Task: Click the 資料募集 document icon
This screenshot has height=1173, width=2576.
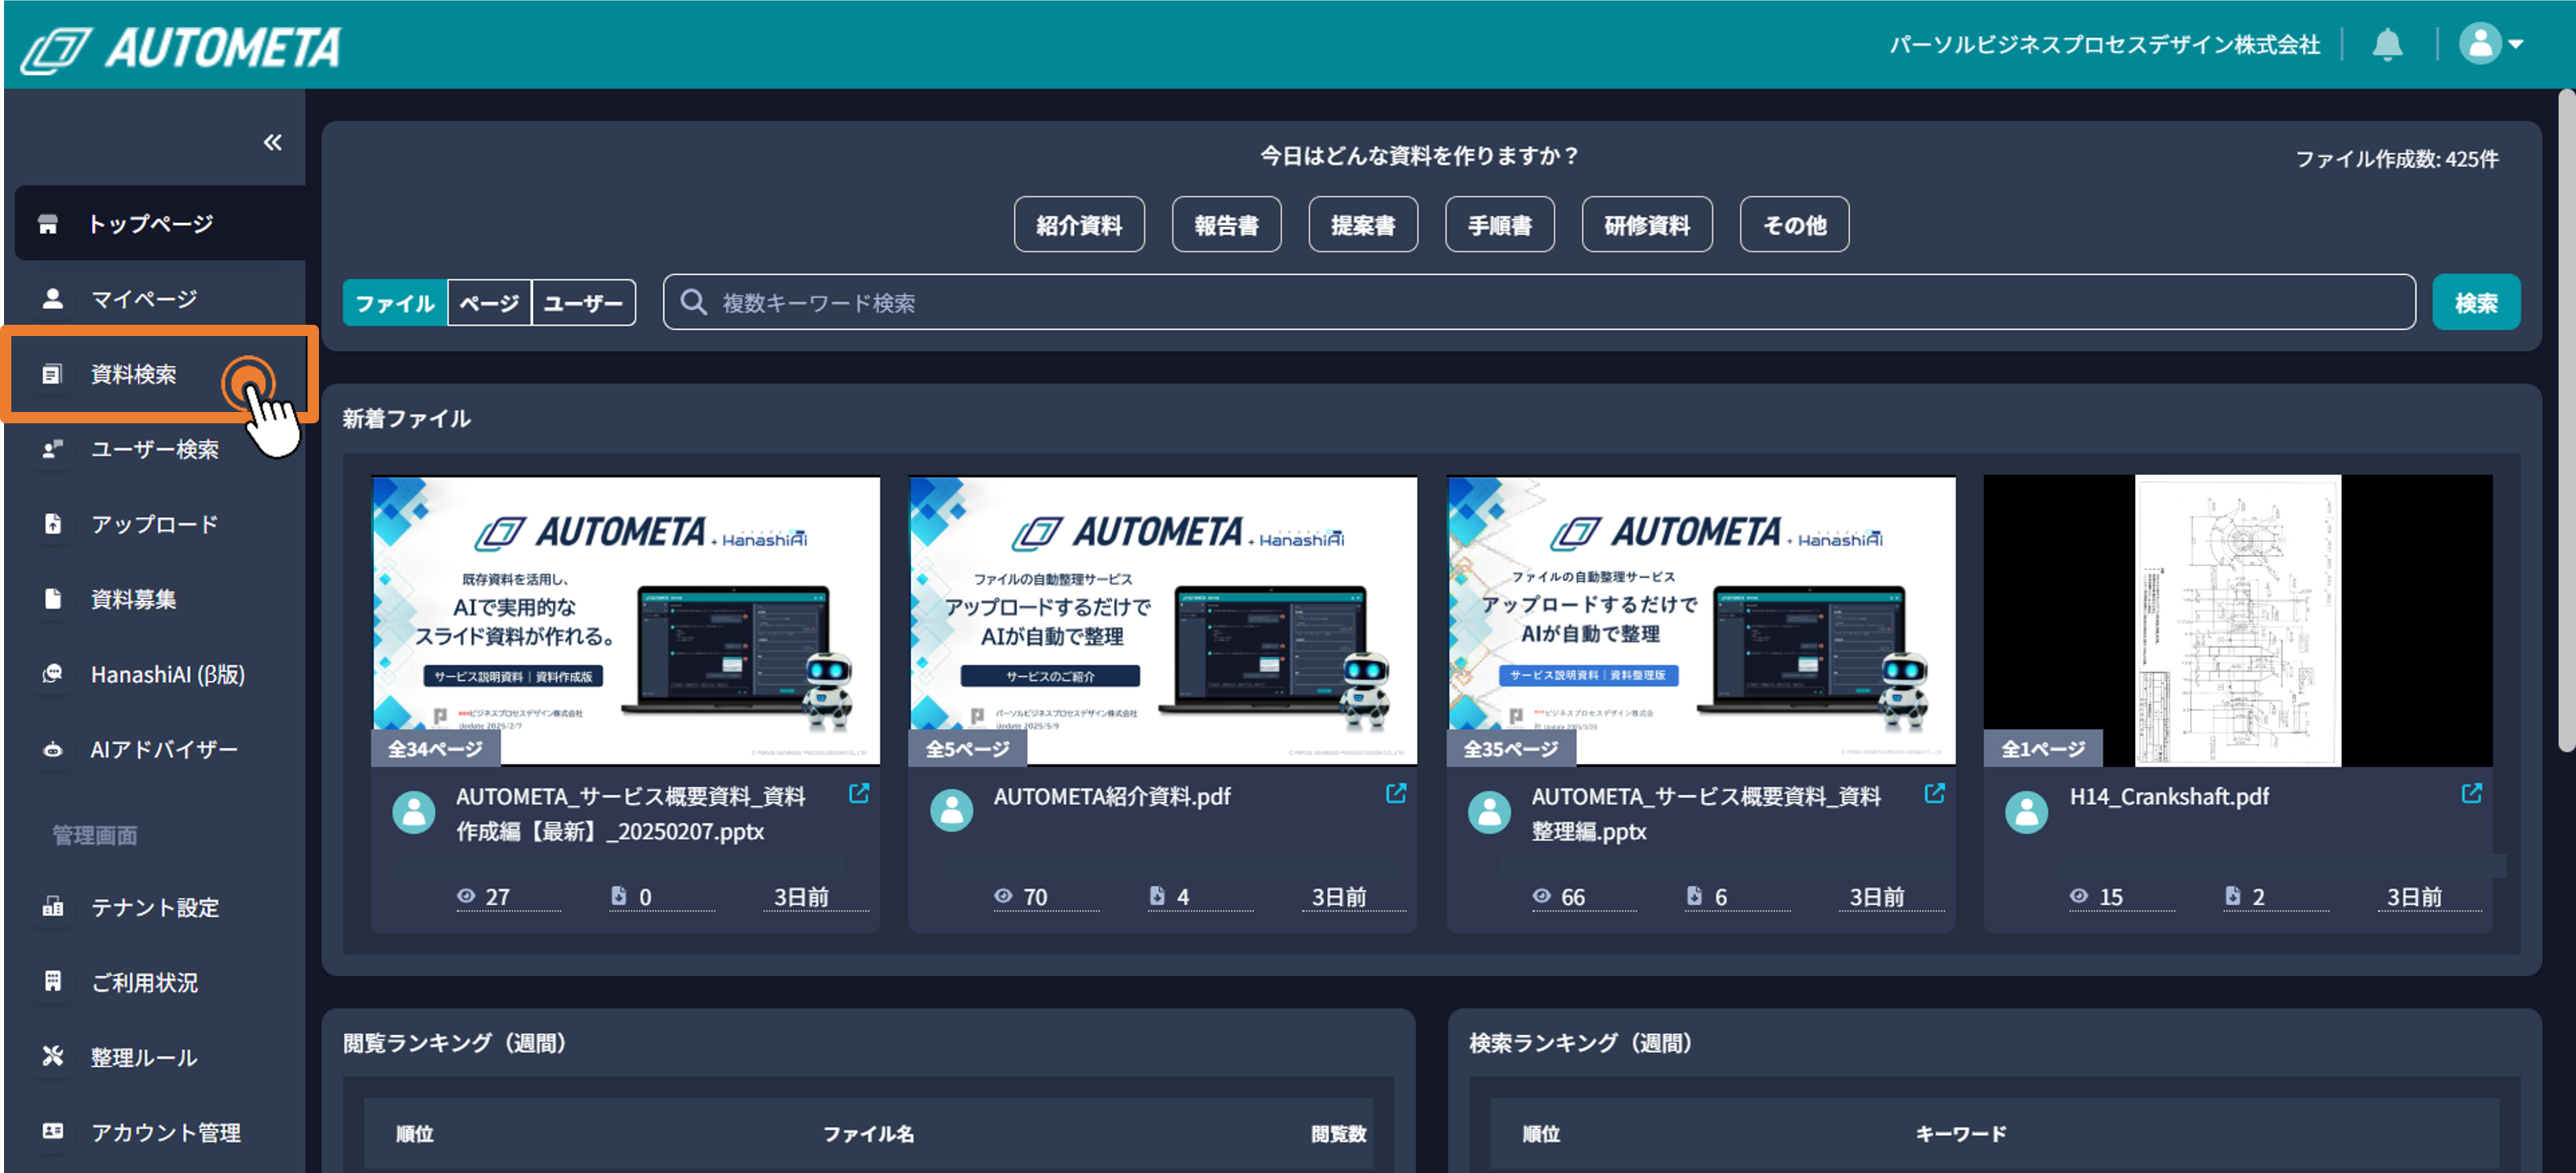Action: tap(52, 599)
